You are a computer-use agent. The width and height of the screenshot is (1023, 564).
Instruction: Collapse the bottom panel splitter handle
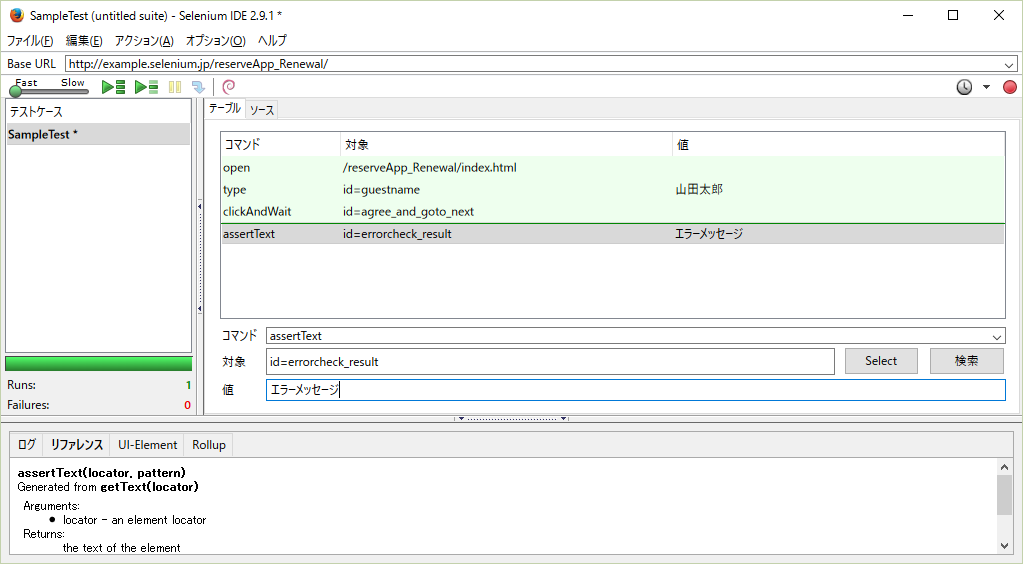(x=512, y=418)
